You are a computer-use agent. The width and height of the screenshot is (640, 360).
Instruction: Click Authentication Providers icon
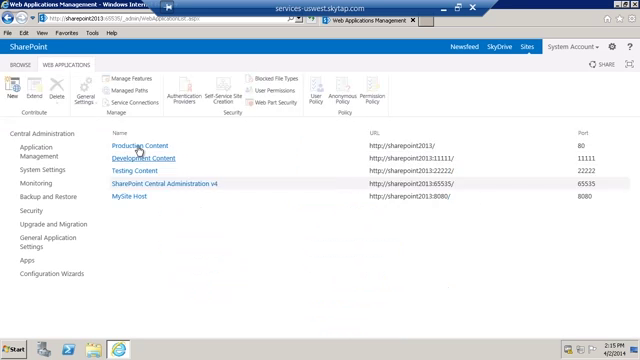pos(184,90)
